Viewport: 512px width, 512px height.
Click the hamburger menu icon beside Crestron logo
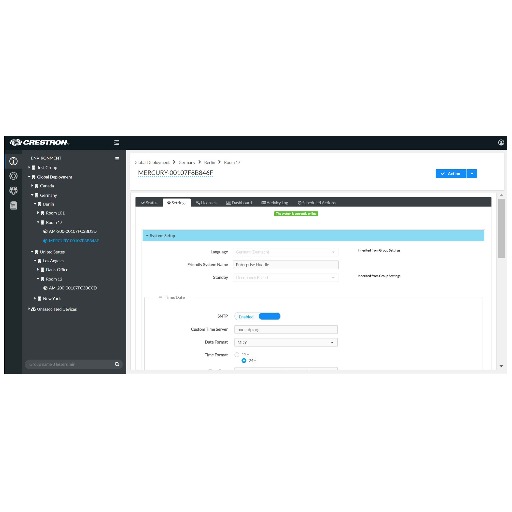click(x=116, y=143)
